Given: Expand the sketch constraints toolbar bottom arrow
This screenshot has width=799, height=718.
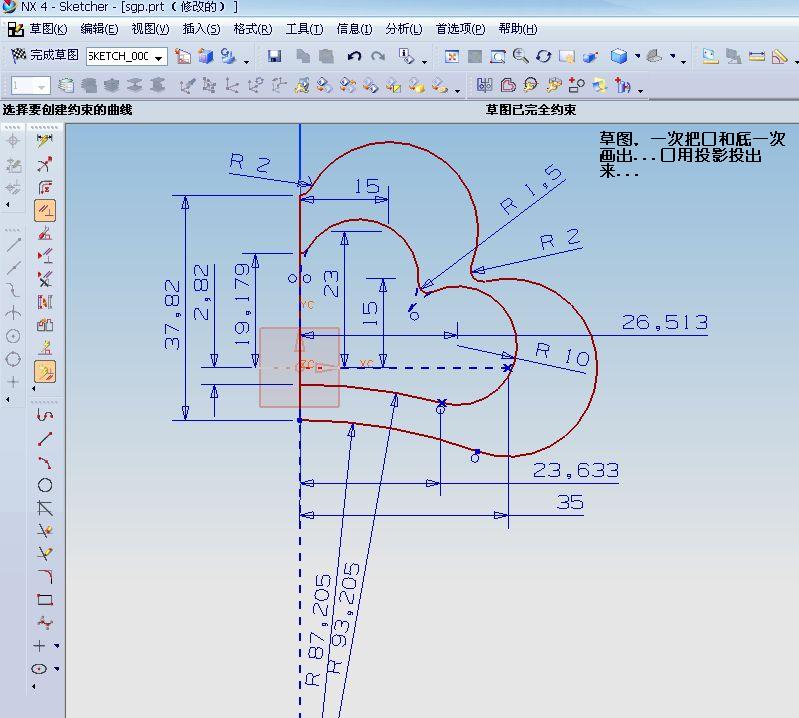Looking at the screenshot, I should click(34, 388).
